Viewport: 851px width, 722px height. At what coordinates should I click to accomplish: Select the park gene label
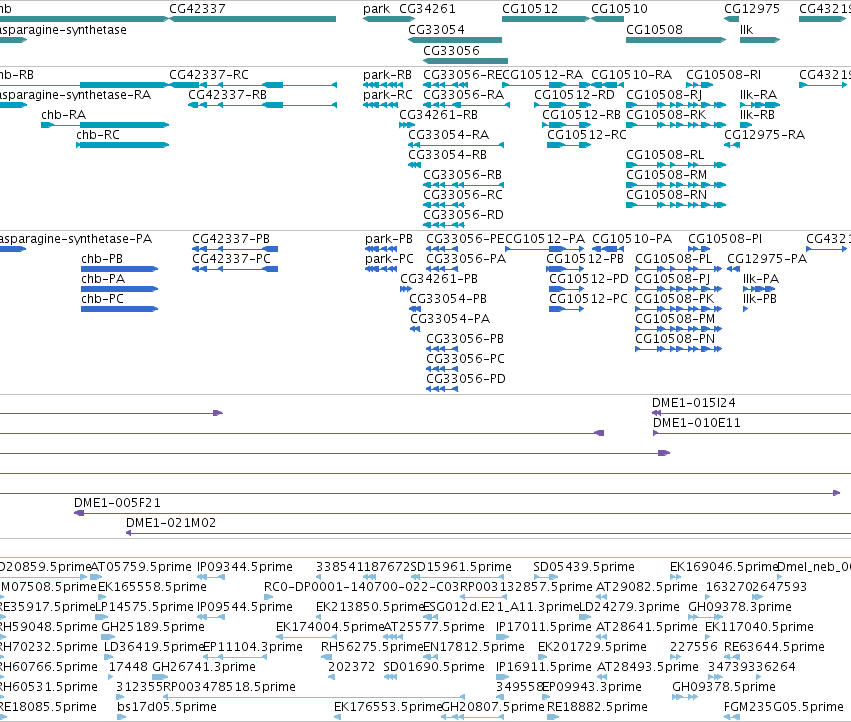377,9
